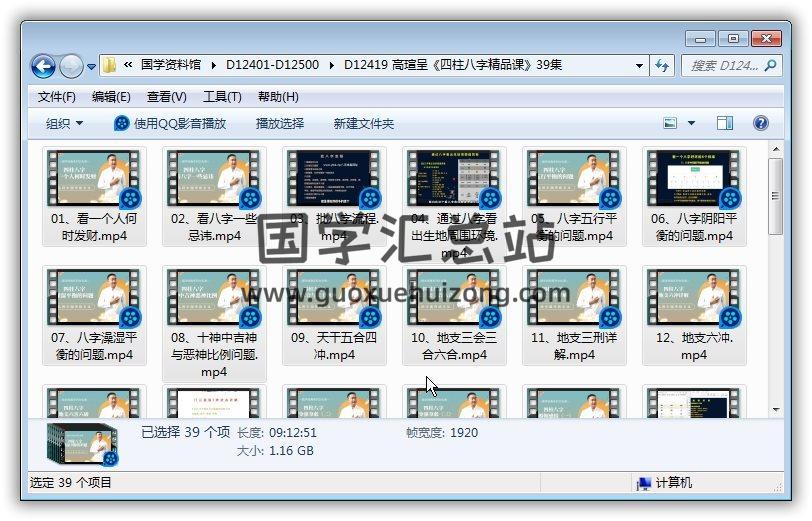Select the 06、八字阴阳平衡的问题.mp4 video thumbnail
The width and height of the screenshot is (812, 521).
692,180
